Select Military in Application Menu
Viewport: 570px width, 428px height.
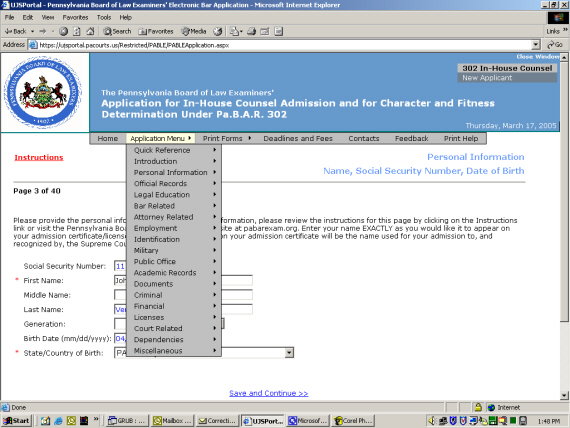coord(174,251)
